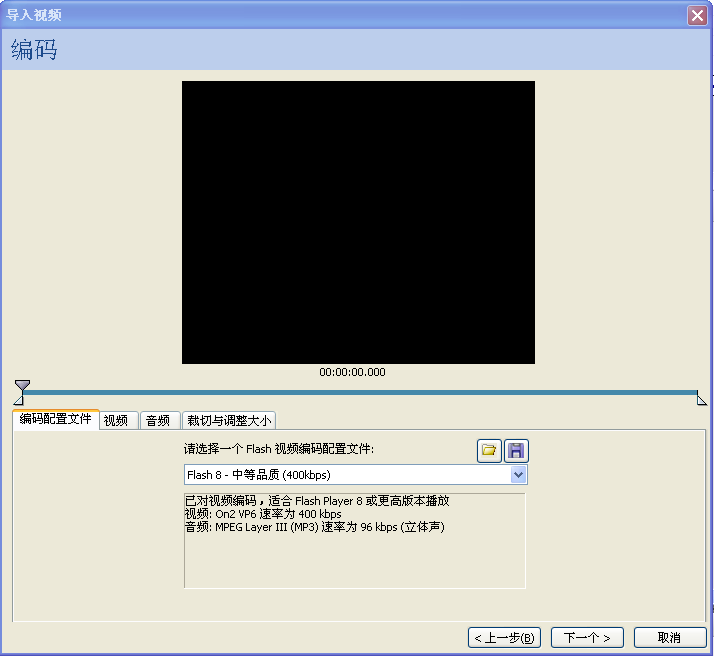The width and height of the screenshot is (714, 656).
Task: Click the 请选择一个 Flash 视频编码配置文件 label
Action: pyautogui.click(x=279, y=449)
